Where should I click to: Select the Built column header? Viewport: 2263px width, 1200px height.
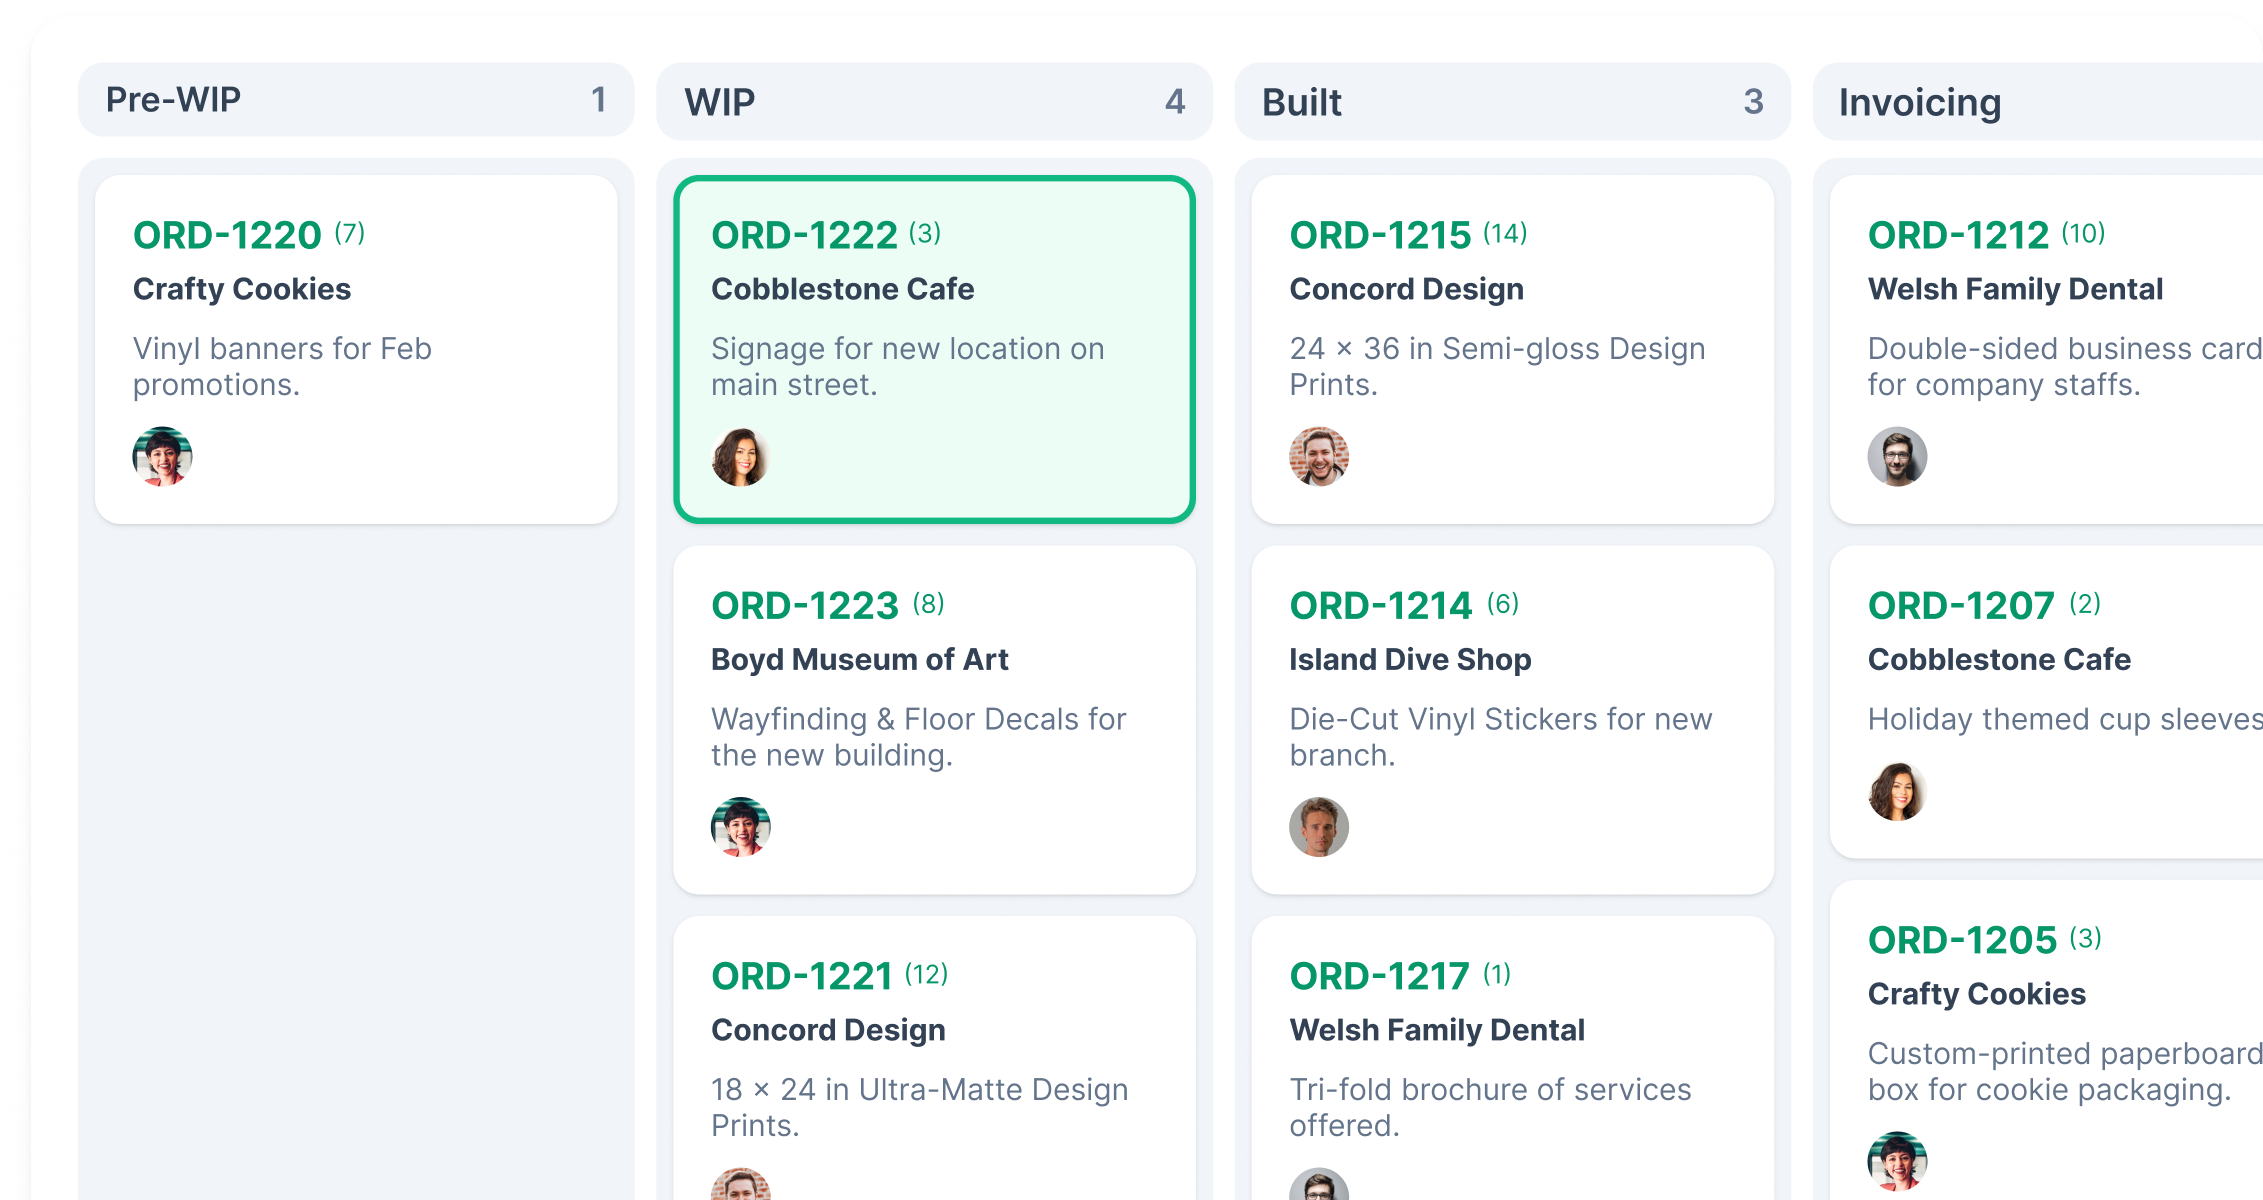tap(1301, 102)
